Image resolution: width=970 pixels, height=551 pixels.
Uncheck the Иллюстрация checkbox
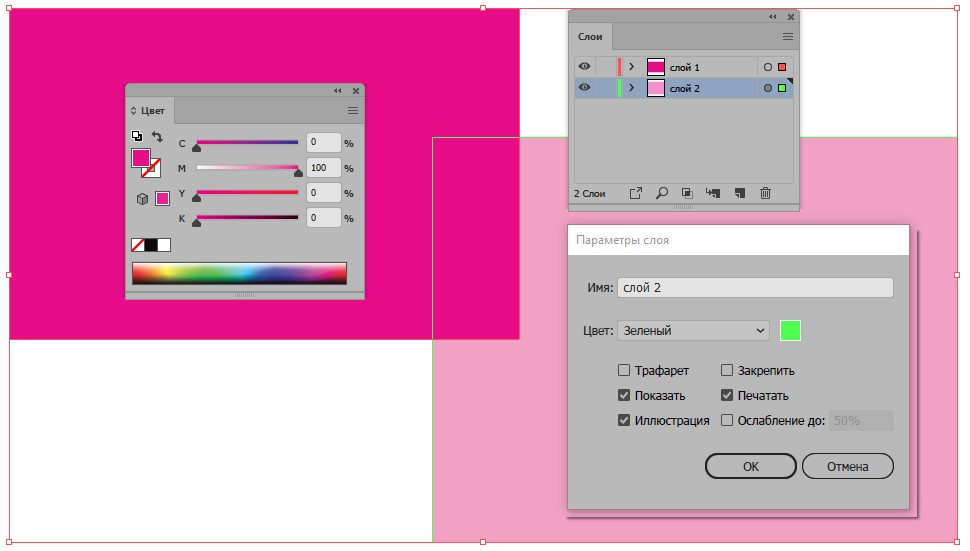pos(624,420)
